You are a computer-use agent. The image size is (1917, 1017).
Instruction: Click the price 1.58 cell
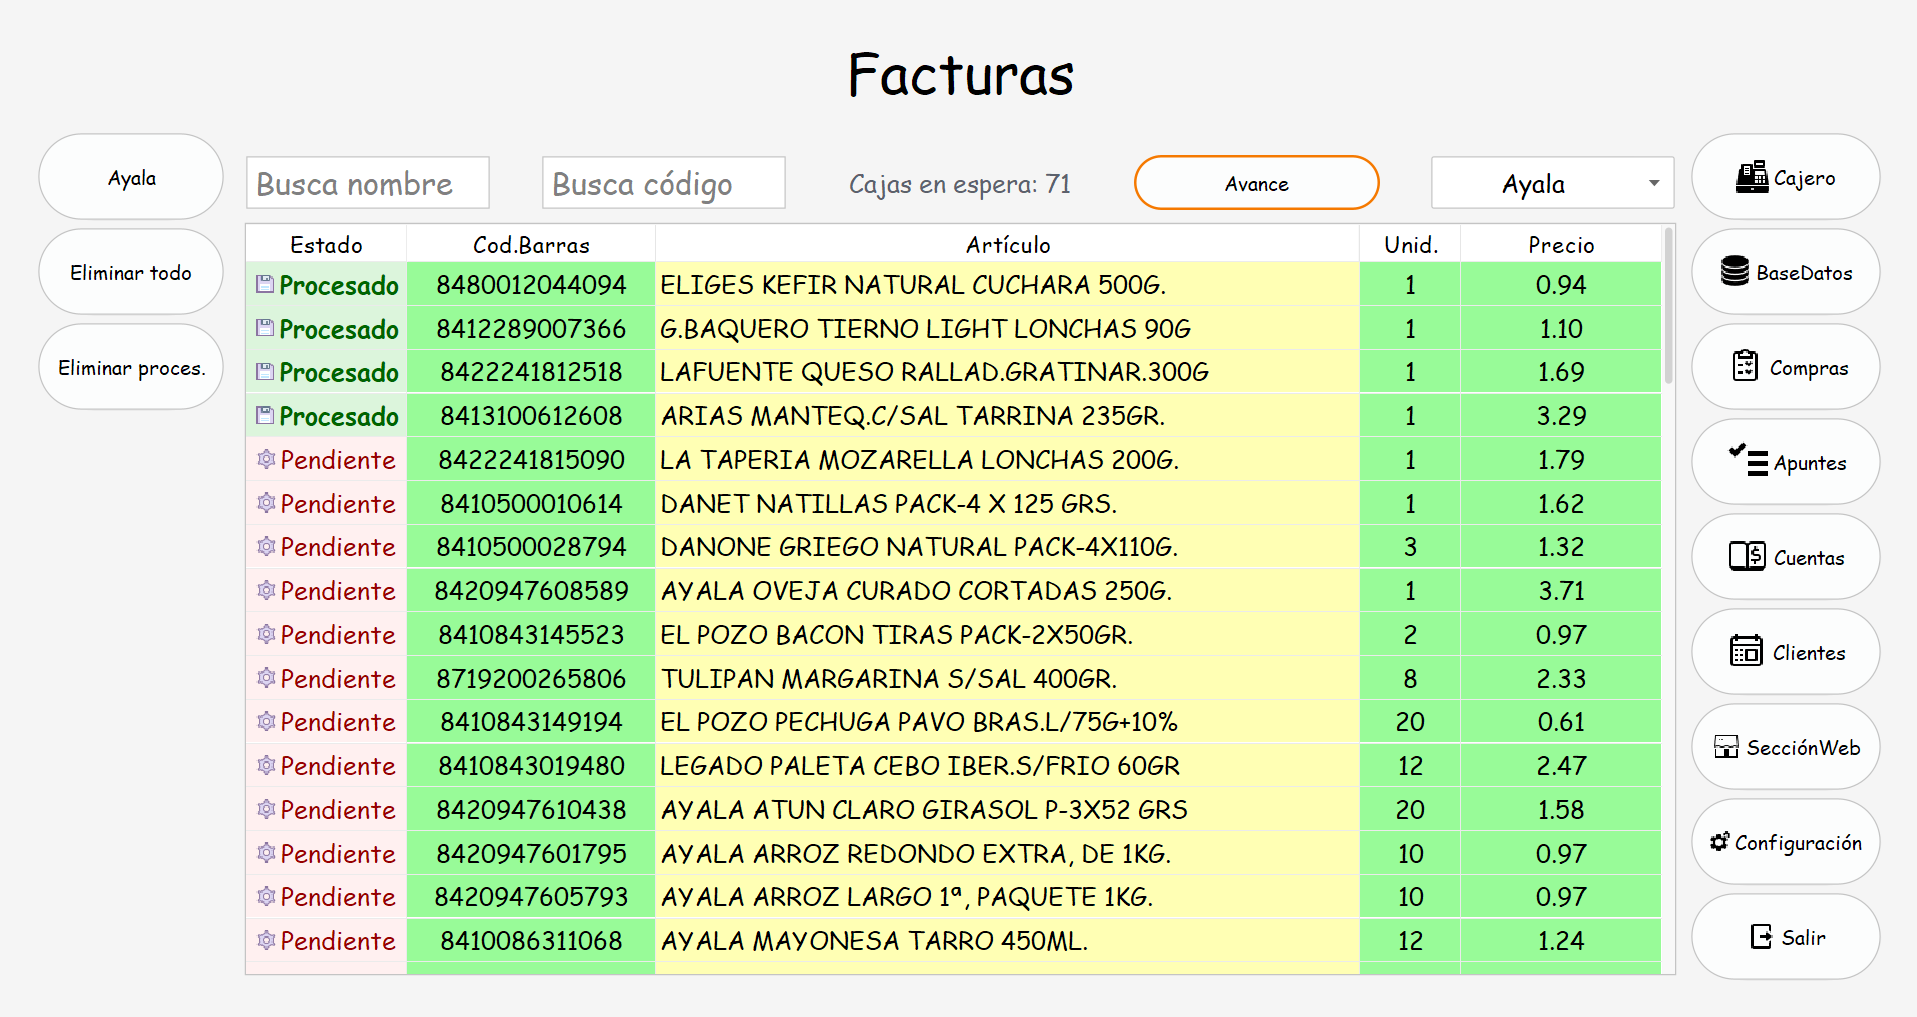(x=1561, y=810)
